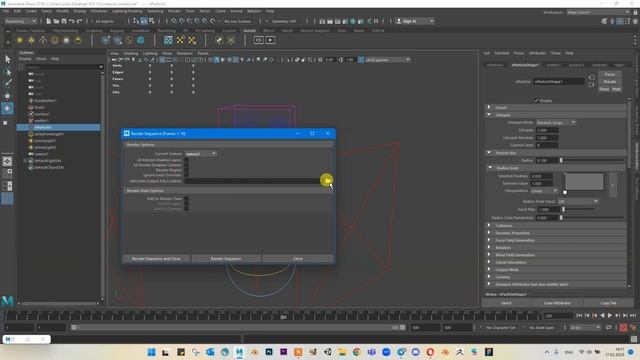The image size is (640, 360).
Task: Browse for alternate output file location folder
Action: click(x=327, y=180)
